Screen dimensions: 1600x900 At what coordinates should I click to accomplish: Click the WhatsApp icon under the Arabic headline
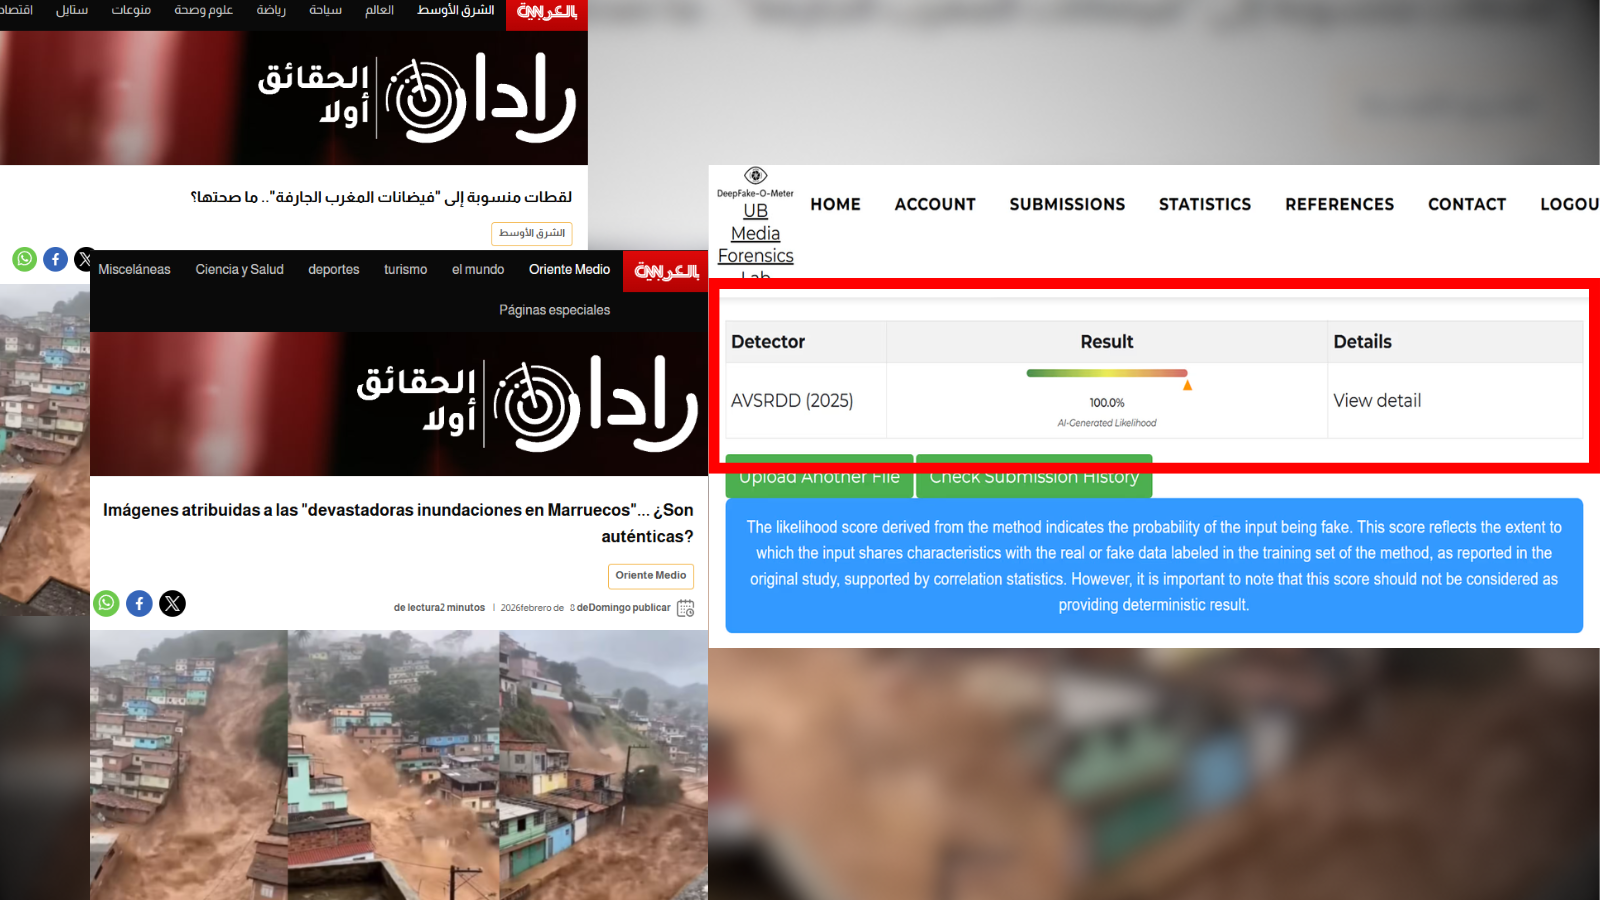tap(24, 259)
